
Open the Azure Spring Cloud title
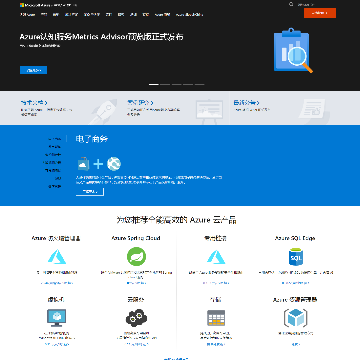(x=136, y=238)
